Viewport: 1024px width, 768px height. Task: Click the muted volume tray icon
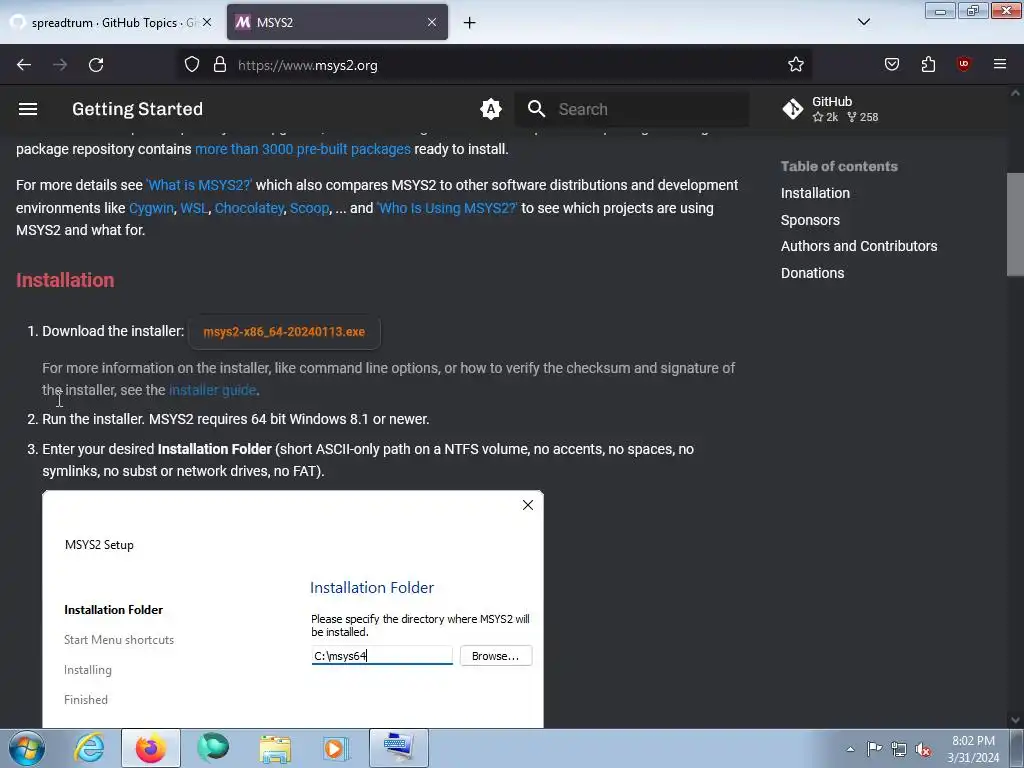pyautogui.click(x=923, y=750)
